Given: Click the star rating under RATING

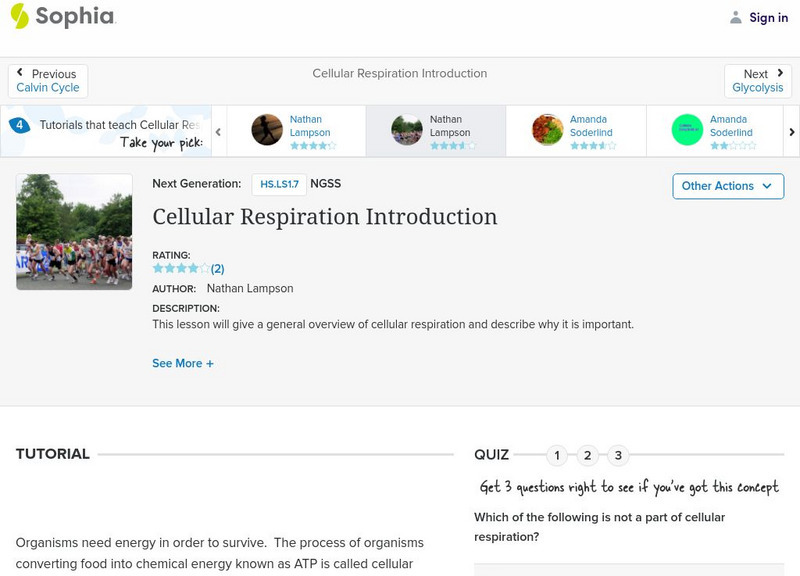Looking at the screenshot, I should [181, 269].
